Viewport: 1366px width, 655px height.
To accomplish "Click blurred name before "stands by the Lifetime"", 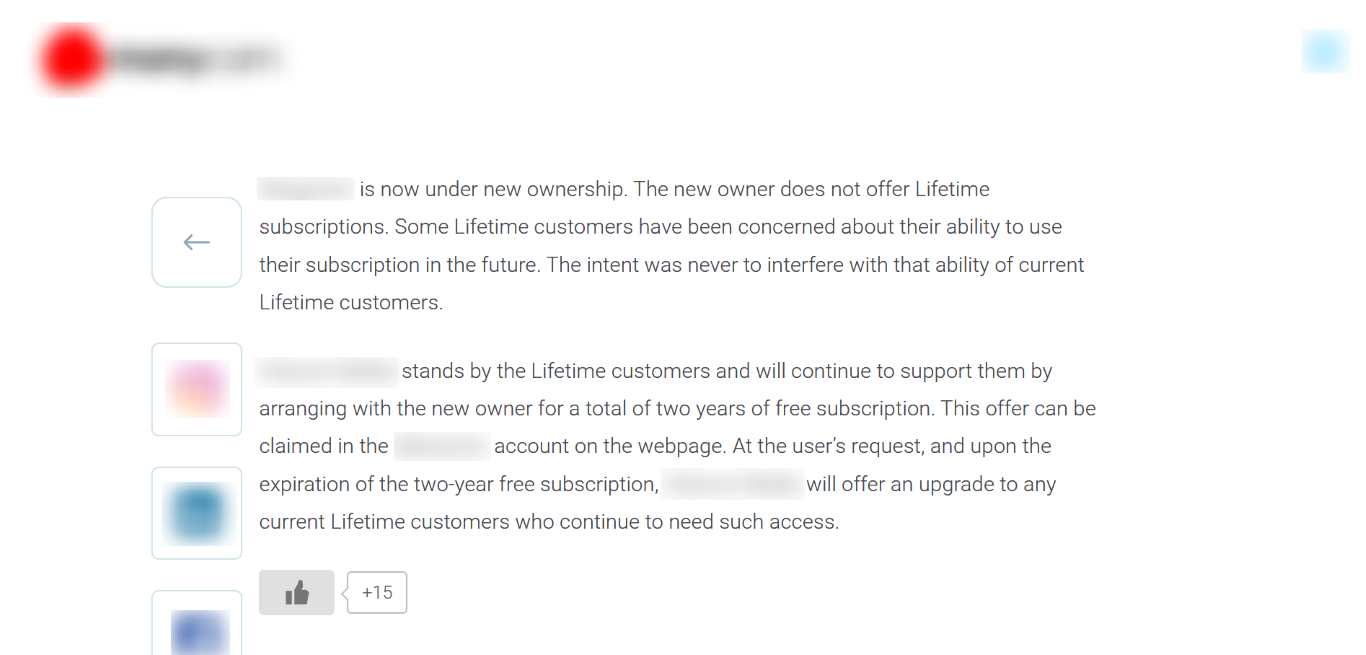I will pyautogui.click(x=327, y=371).
